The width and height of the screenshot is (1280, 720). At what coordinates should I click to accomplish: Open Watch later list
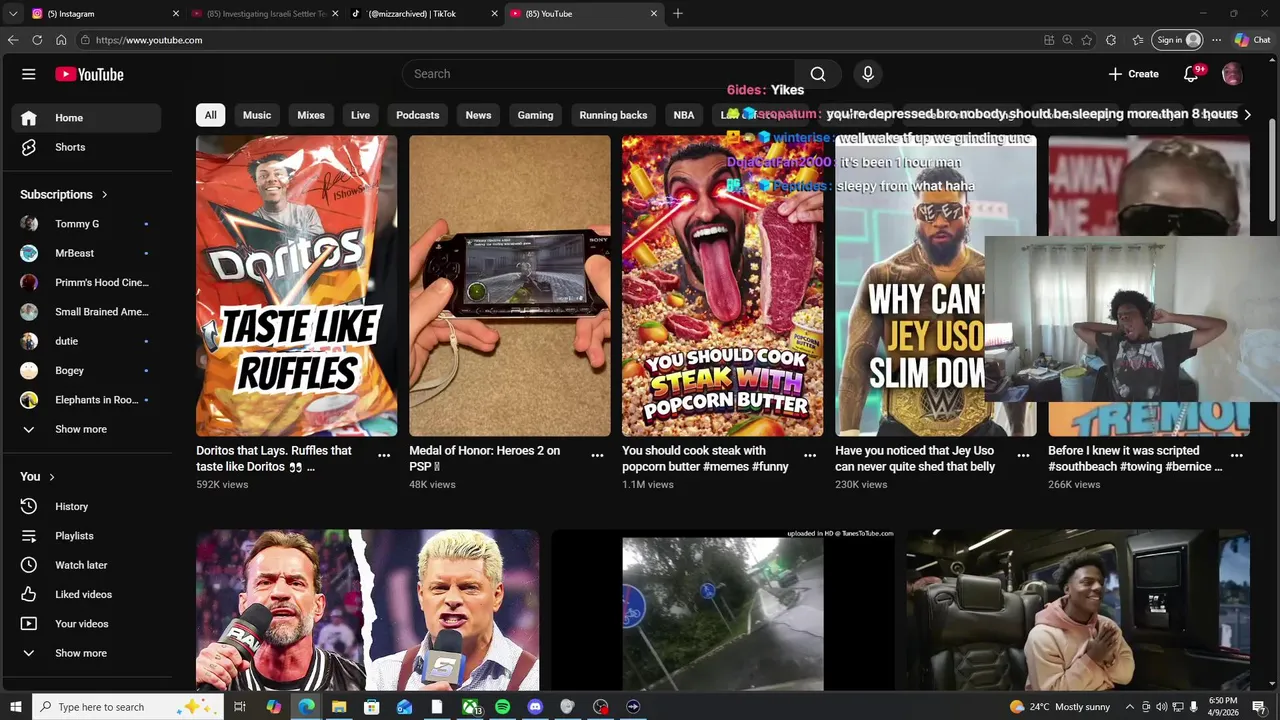[x=86, y=565]
